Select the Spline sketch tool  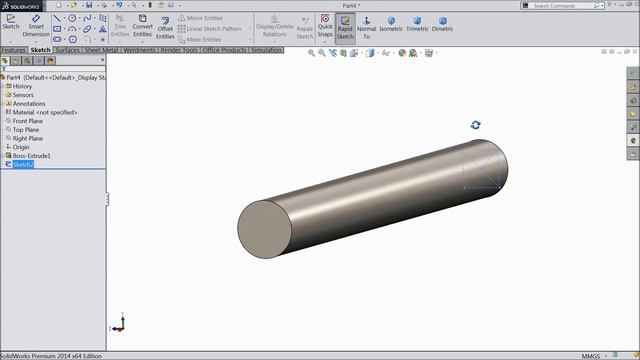point(87,18)
